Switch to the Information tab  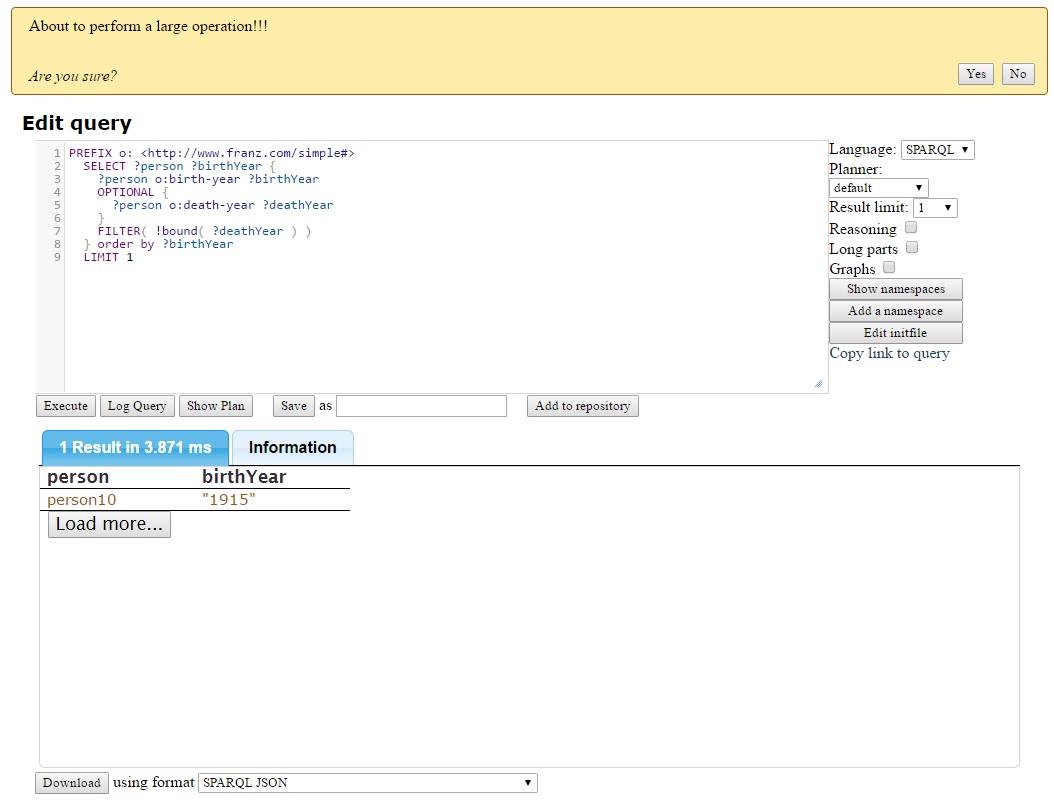coord(292,448)
